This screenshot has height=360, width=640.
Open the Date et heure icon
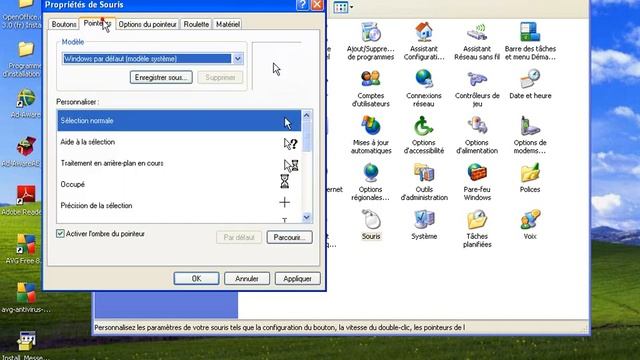530,84
